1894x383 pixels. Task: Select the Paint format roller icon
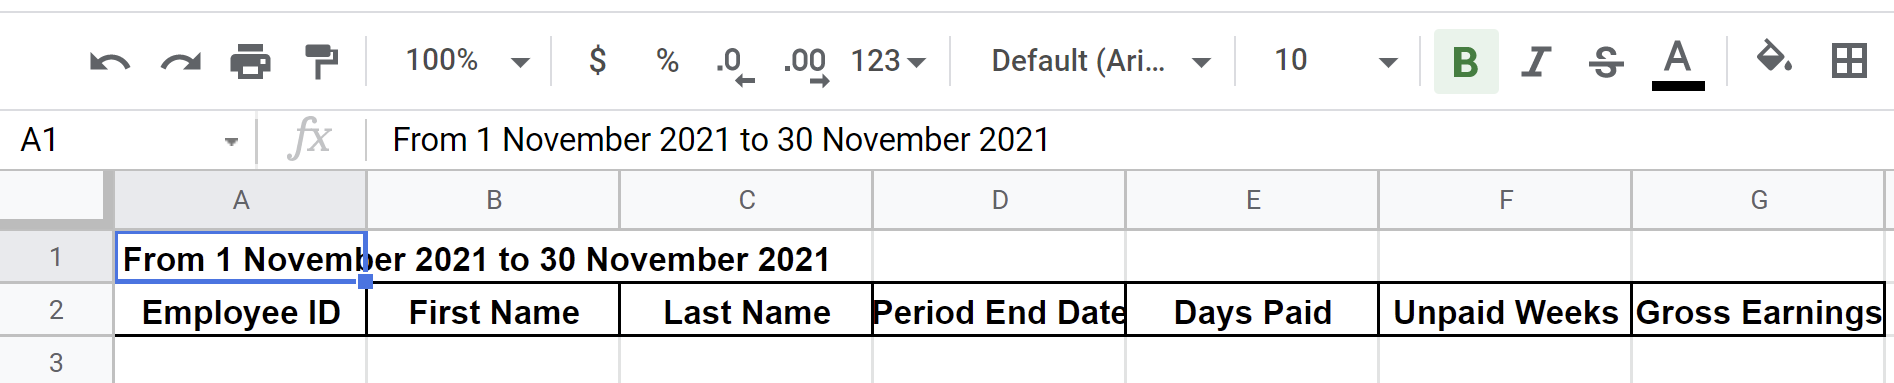click(321, 62)
